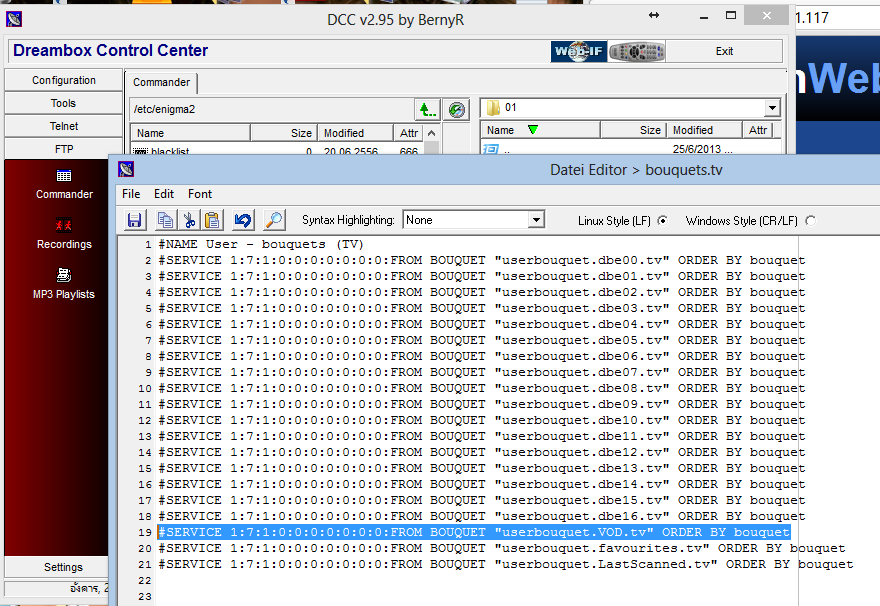
Task: Click line 1 '#NAME User - bouquets (TV)'
Action: tap(261, 245)
